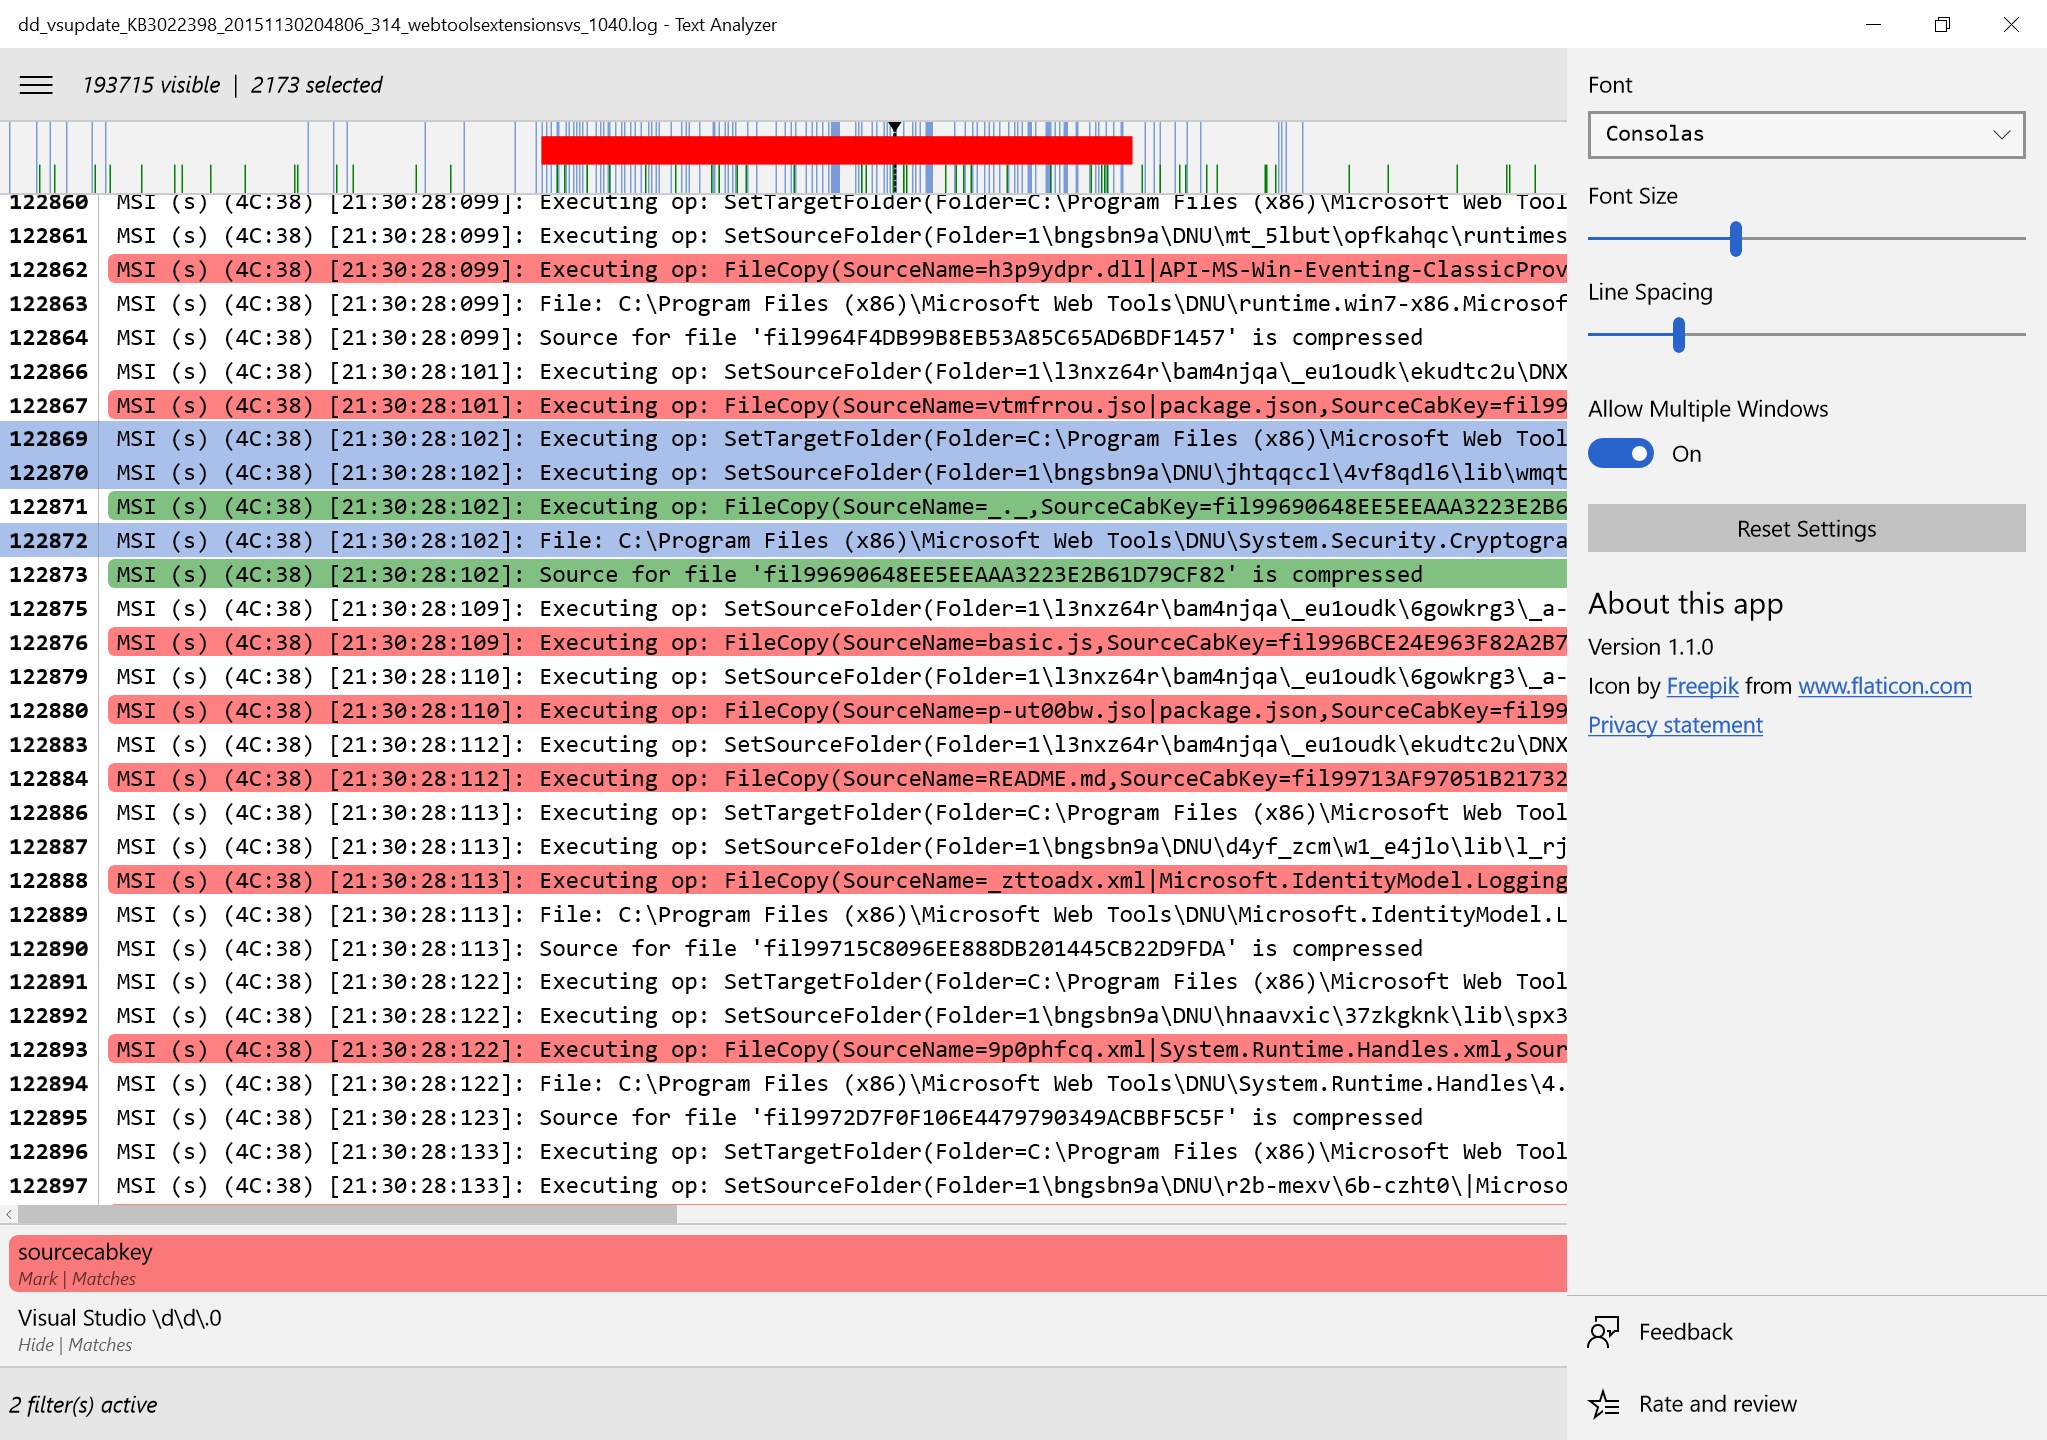The image size is (2047, 1440).
Task: Click Matches on the Visual Studio filter
Action: tap(101, 1344)
